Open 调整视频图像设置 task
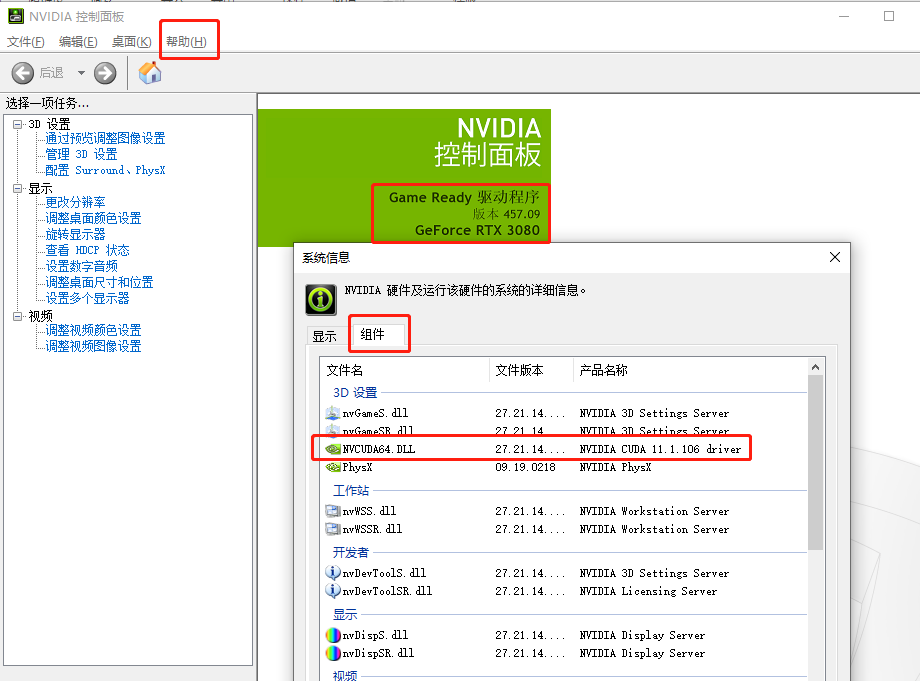 click(x=93, y=346)
